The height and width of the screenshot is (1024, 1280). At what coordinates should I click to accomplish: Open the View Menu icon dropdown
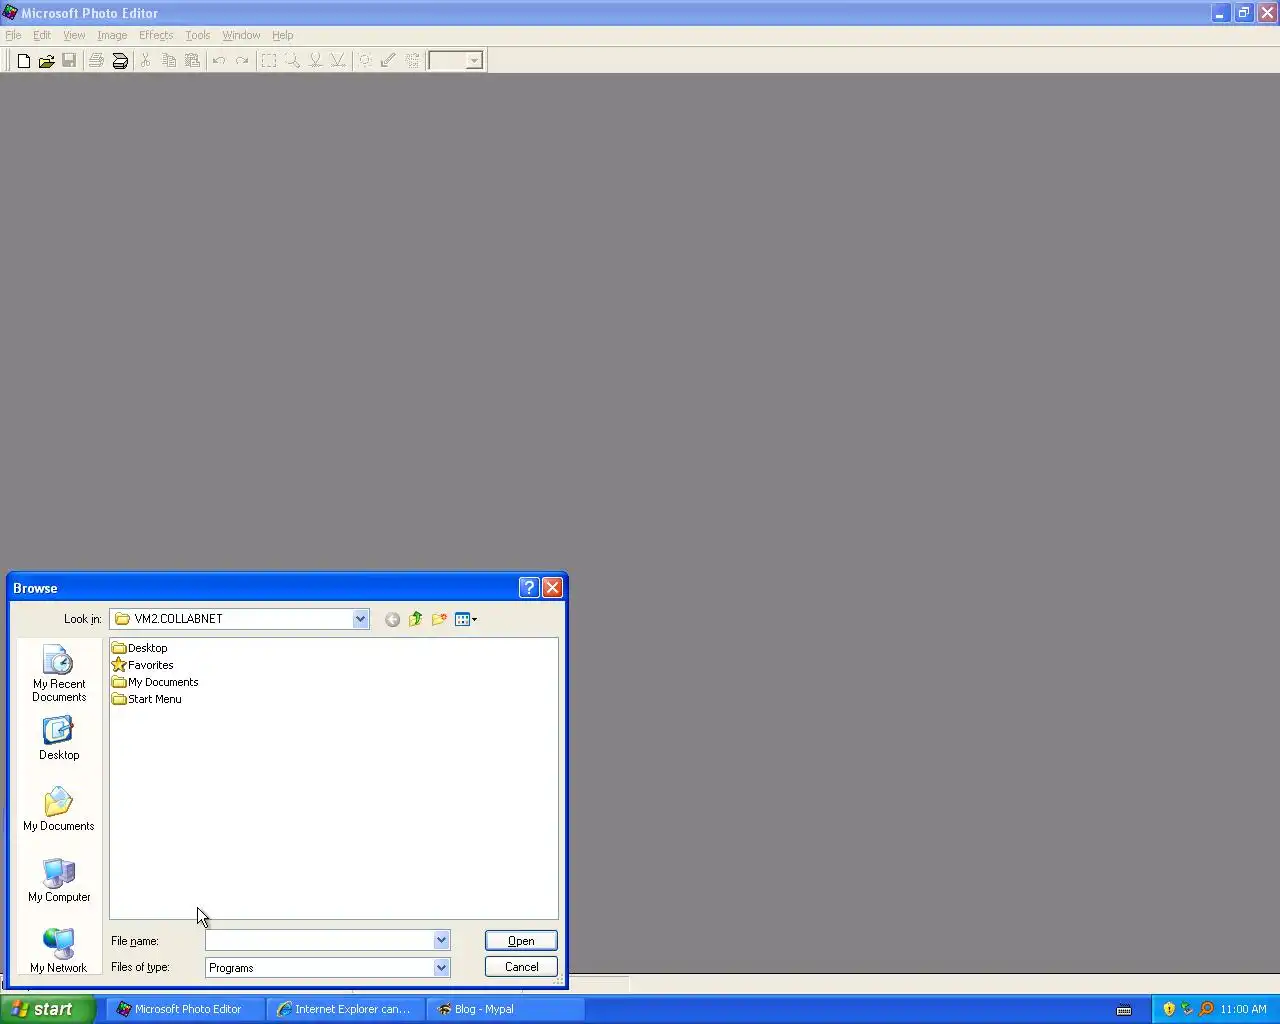click(x=466, y=620)
